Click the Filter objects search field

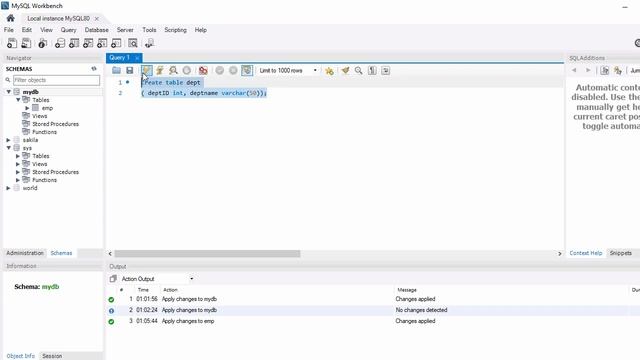pyautogui.click(x=56, y=80)
